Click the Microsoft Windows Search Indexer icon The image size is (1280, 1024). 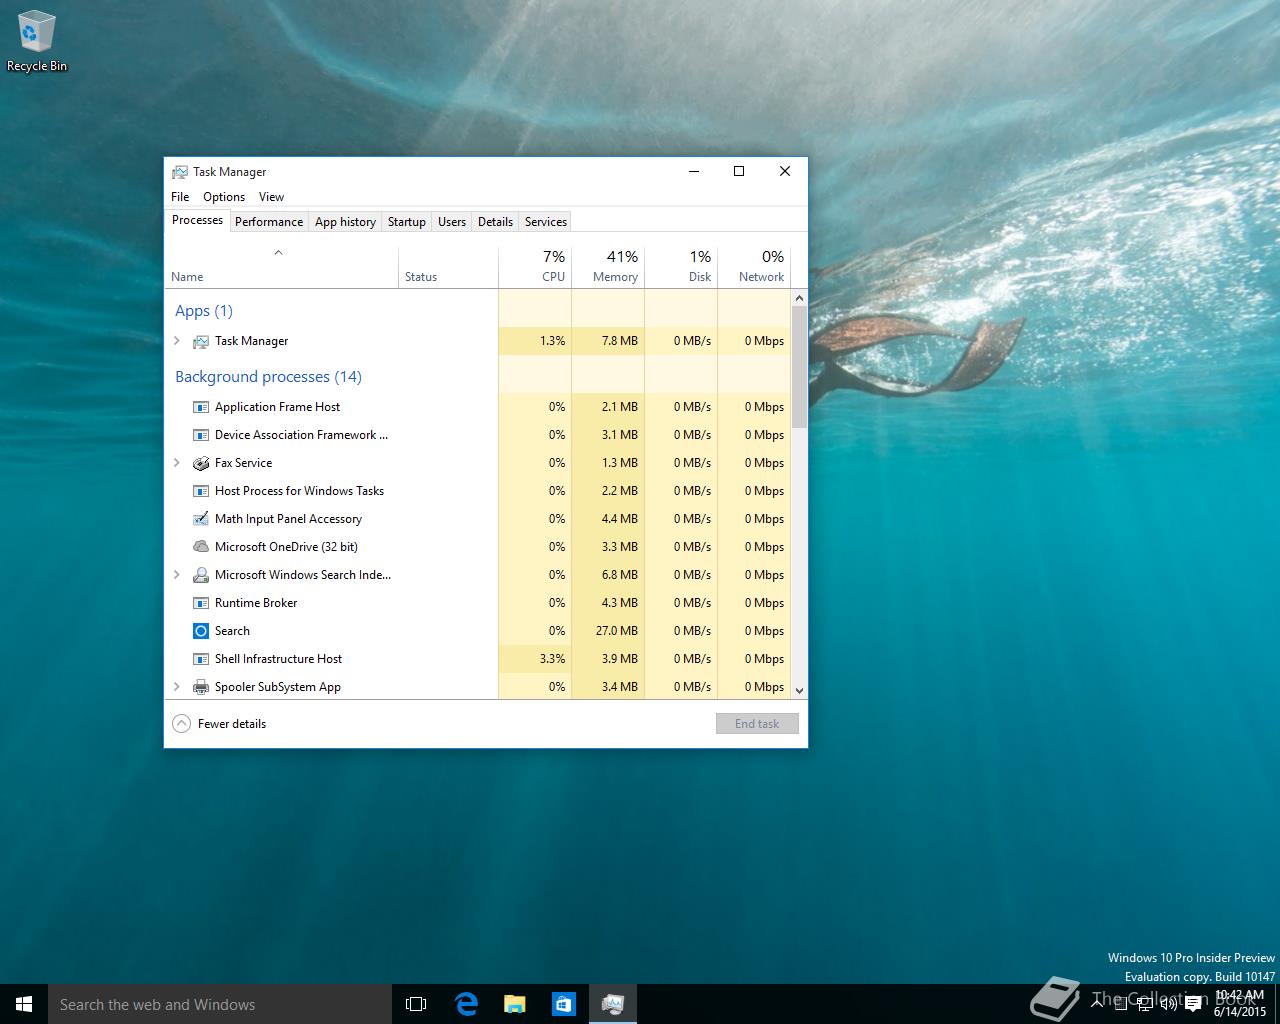coord(200,575)
